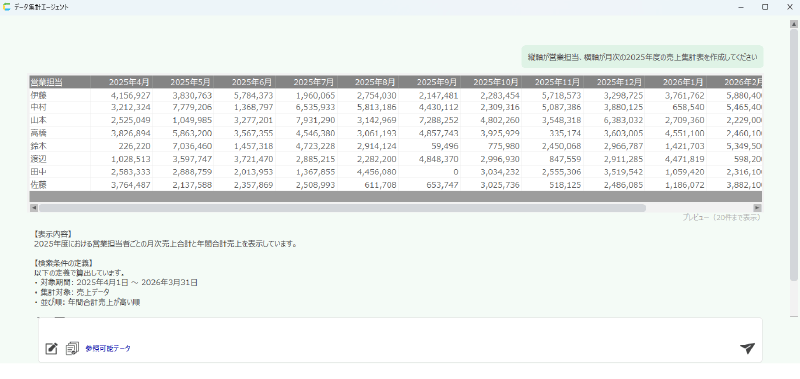Click the page scroll up arrow

[x=793, y=24]
